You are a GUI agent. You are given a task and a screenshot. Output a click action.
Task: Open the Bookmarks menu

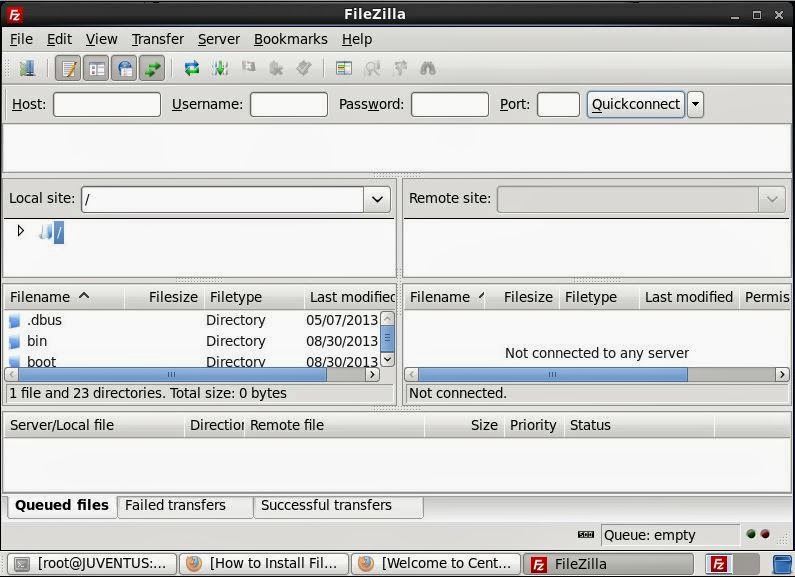pyautogui.click(x=291, y=39)
